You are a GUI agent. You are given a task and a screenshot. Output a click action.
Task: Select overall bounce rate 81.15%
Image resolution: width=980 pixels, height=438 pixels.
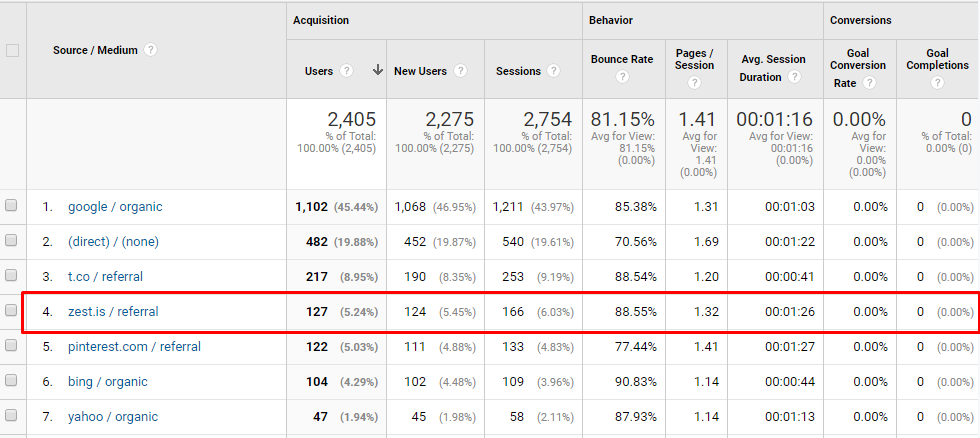622,119
